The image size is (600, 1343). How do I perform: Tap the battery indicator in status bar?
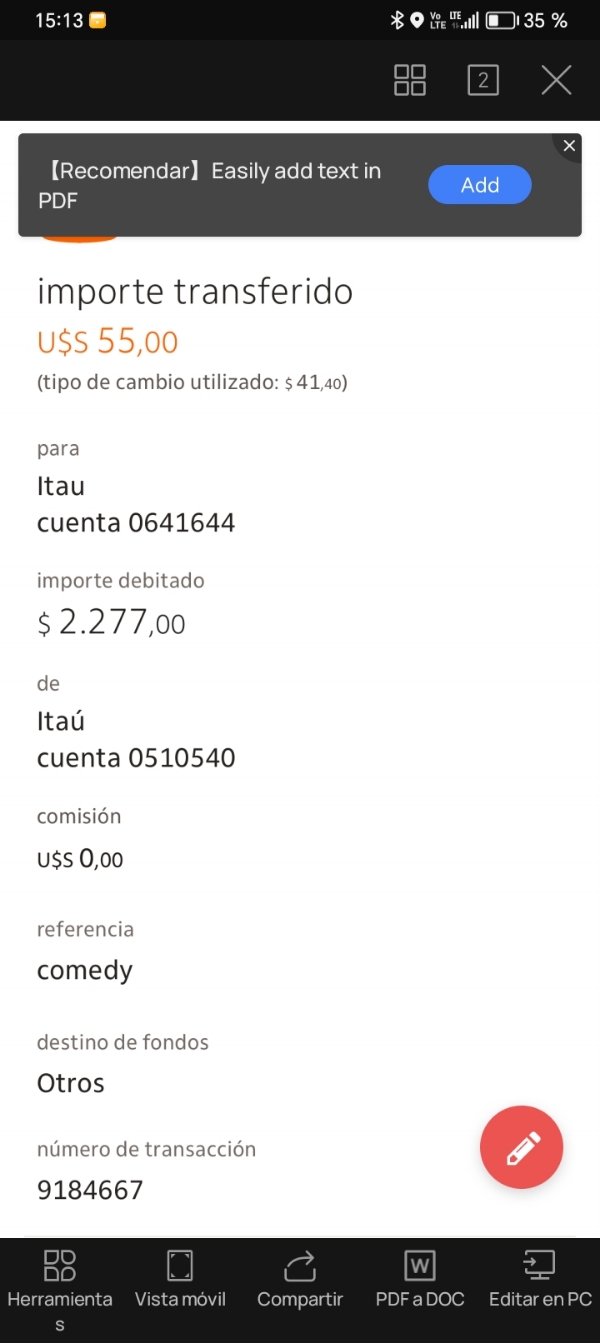point(500,20)
